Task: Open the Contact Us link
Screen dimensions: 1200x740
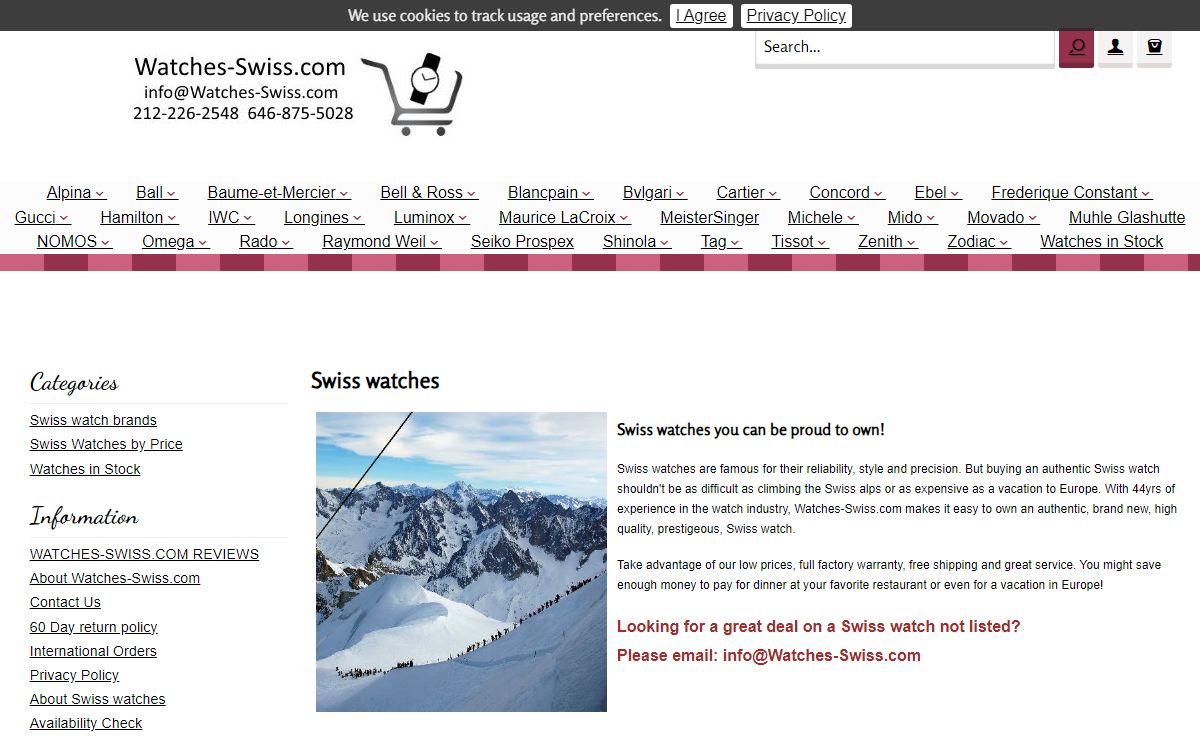Action: (65, 602)
